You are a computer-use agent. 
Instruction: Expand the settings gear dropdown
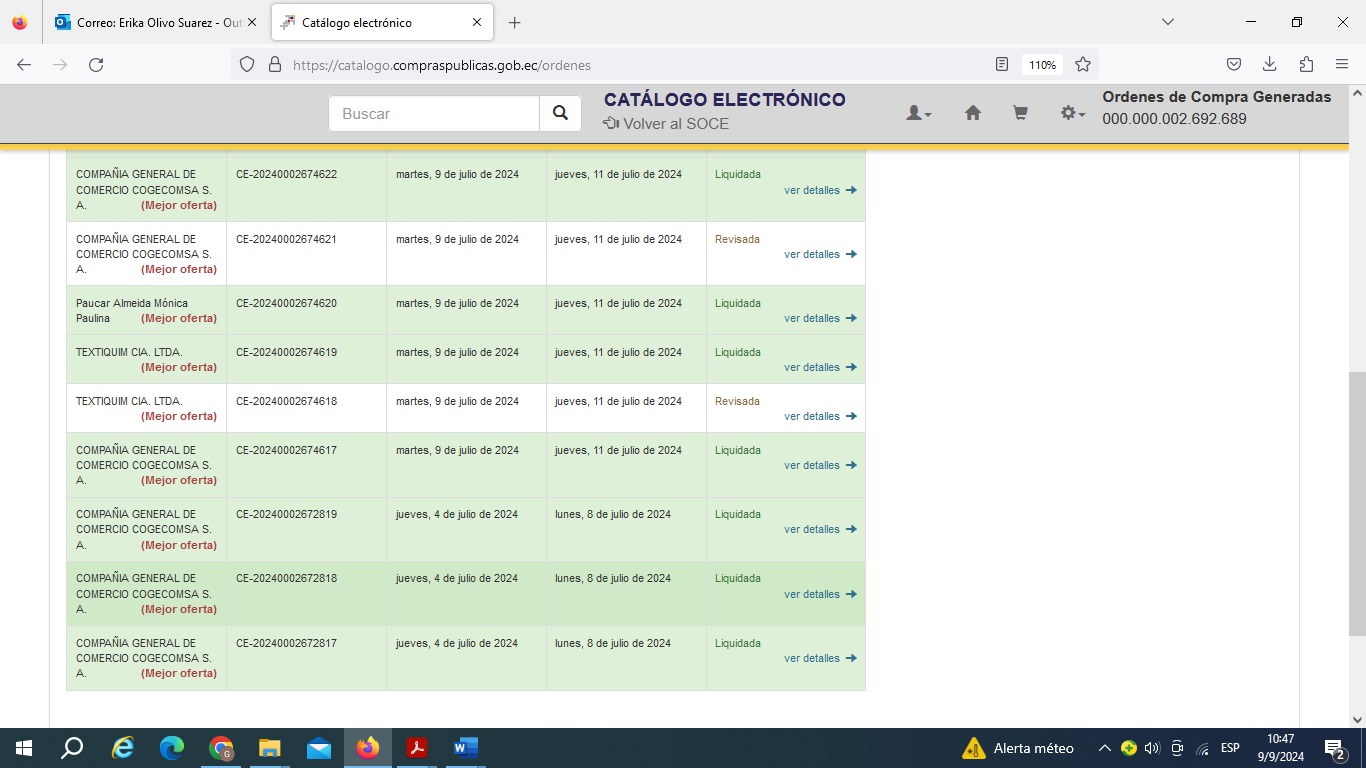pos(1072,114)
